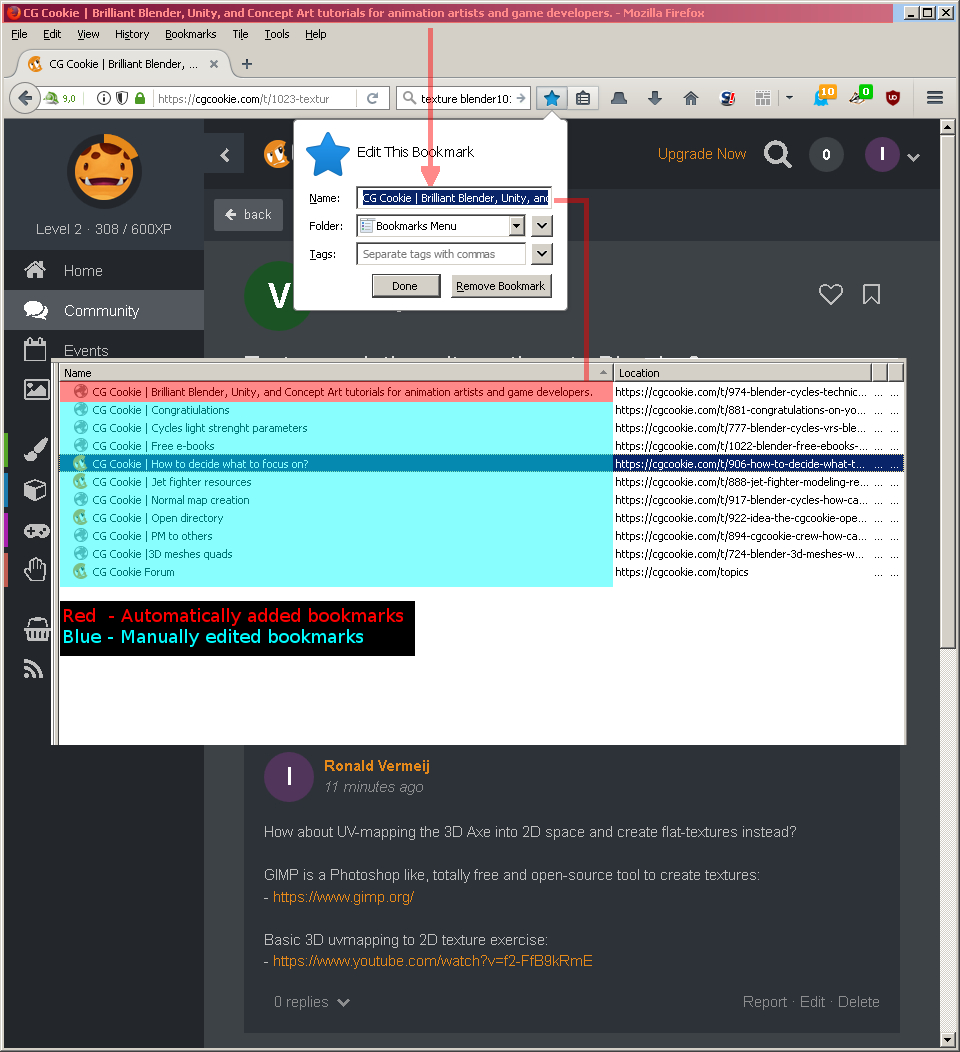Click the site info circle icon

103,98
